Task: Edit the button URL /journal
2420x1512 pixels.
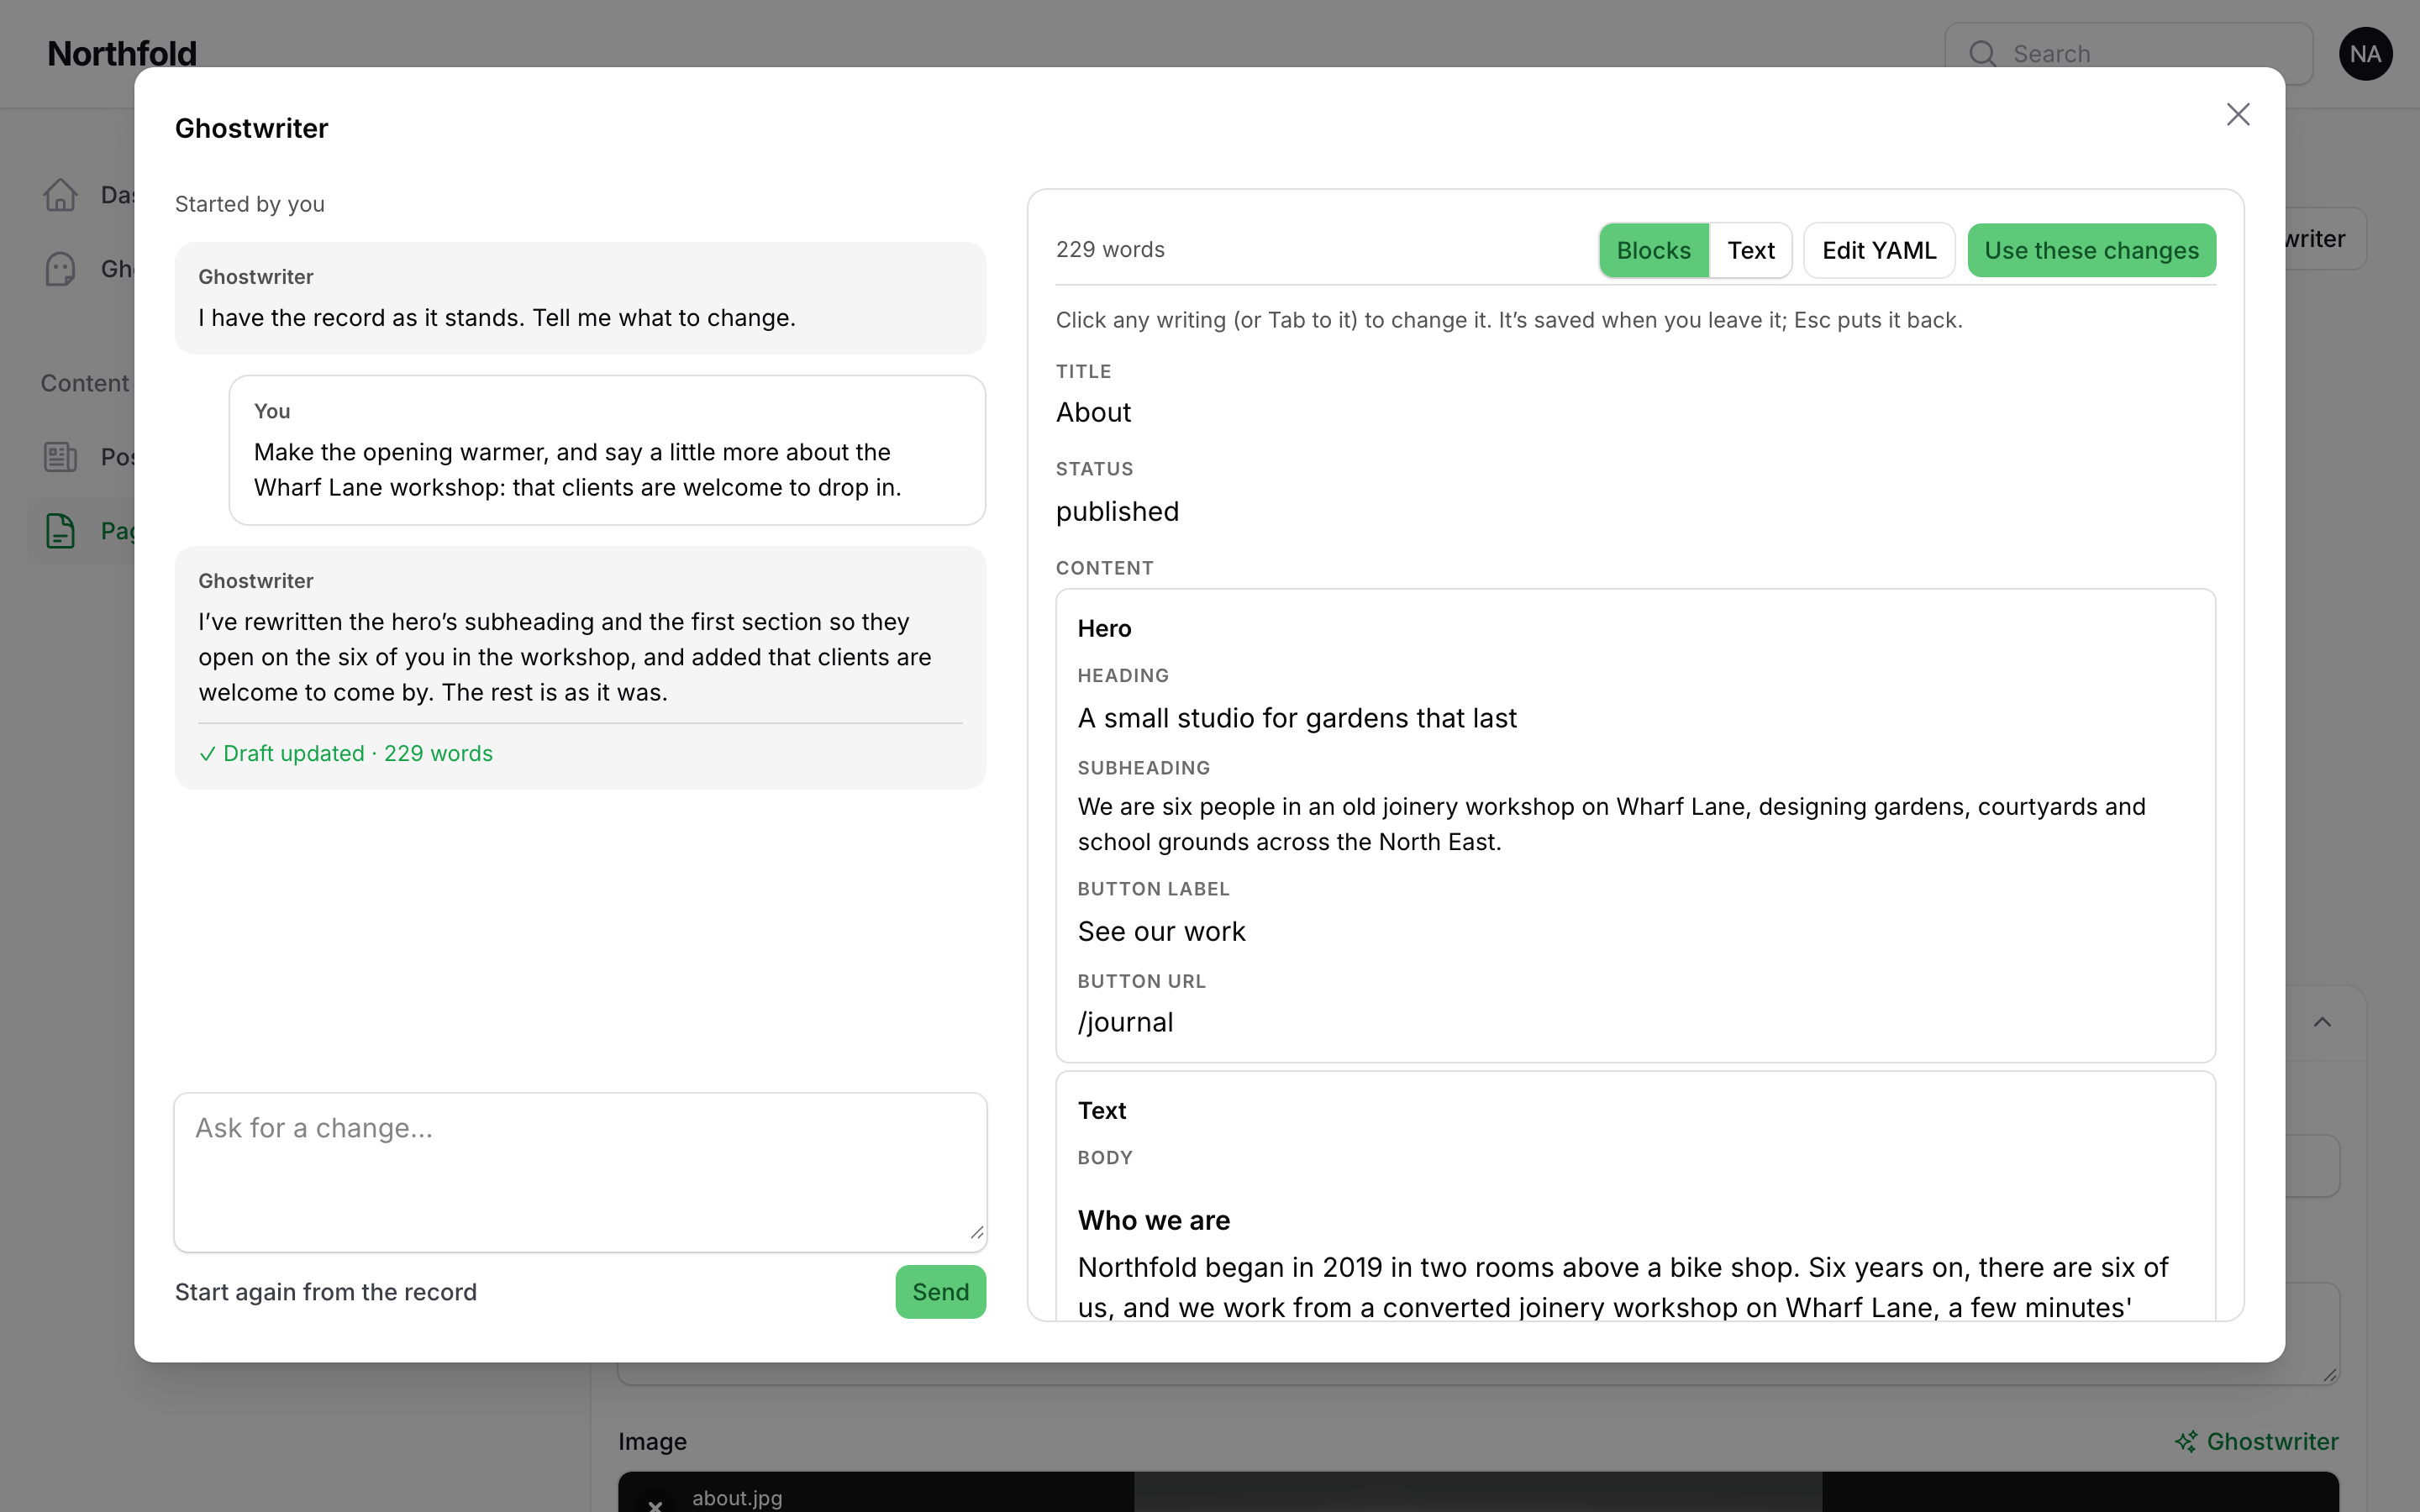Action: [x=1125, y=1022]
